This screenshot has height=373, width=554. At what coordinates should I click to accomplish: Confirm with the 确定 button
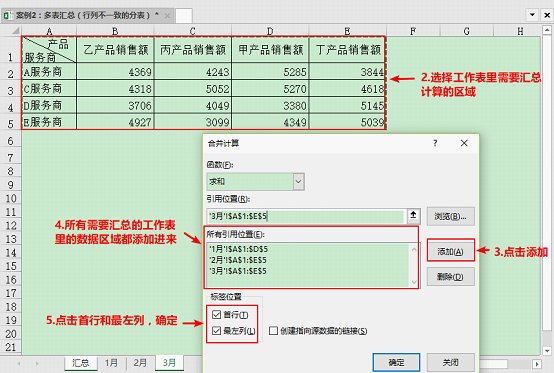click(x=396, y=362)
